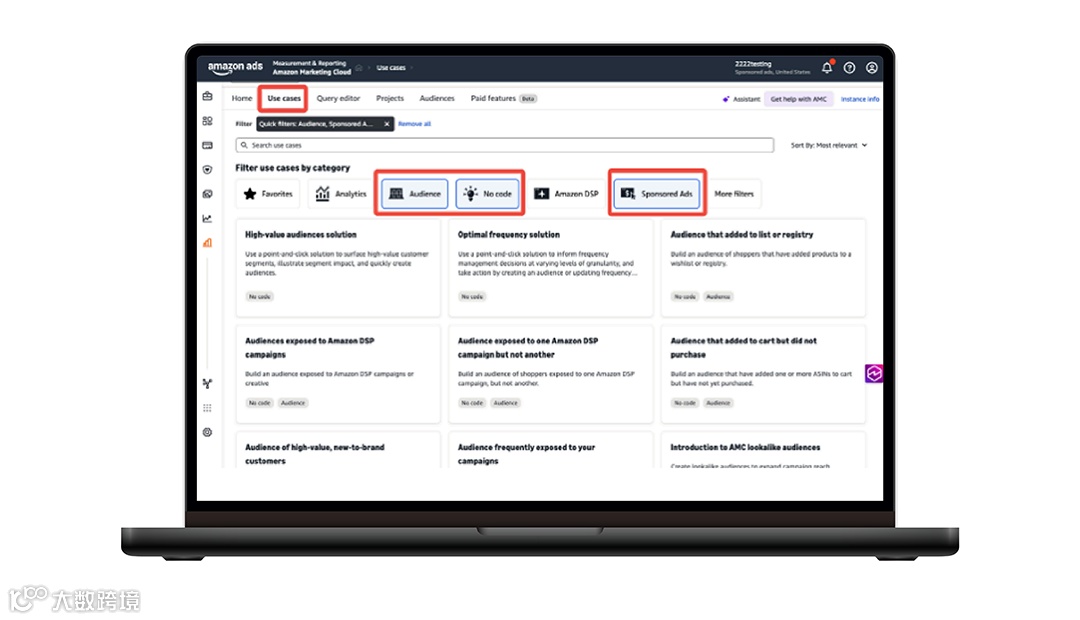Open the Projects tab
1080x620 pixels.
pos(390,99)
